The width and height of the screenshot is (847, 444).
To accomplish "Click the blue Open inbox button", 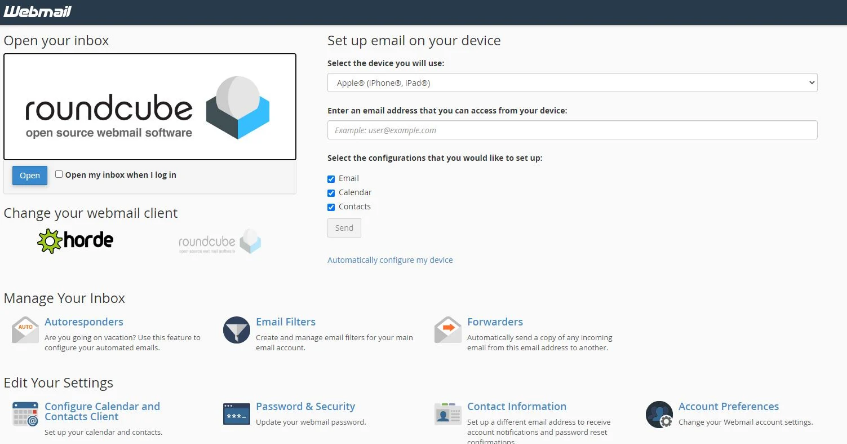I will (30, 176).
